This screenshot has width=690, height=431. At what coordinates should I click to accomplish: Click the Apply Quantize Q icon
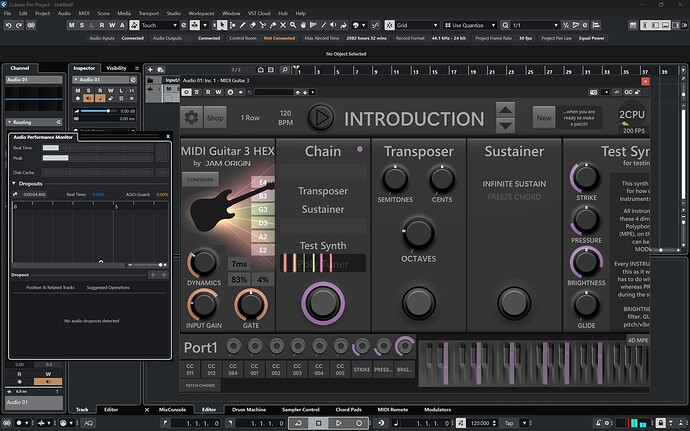coord(505,26)
